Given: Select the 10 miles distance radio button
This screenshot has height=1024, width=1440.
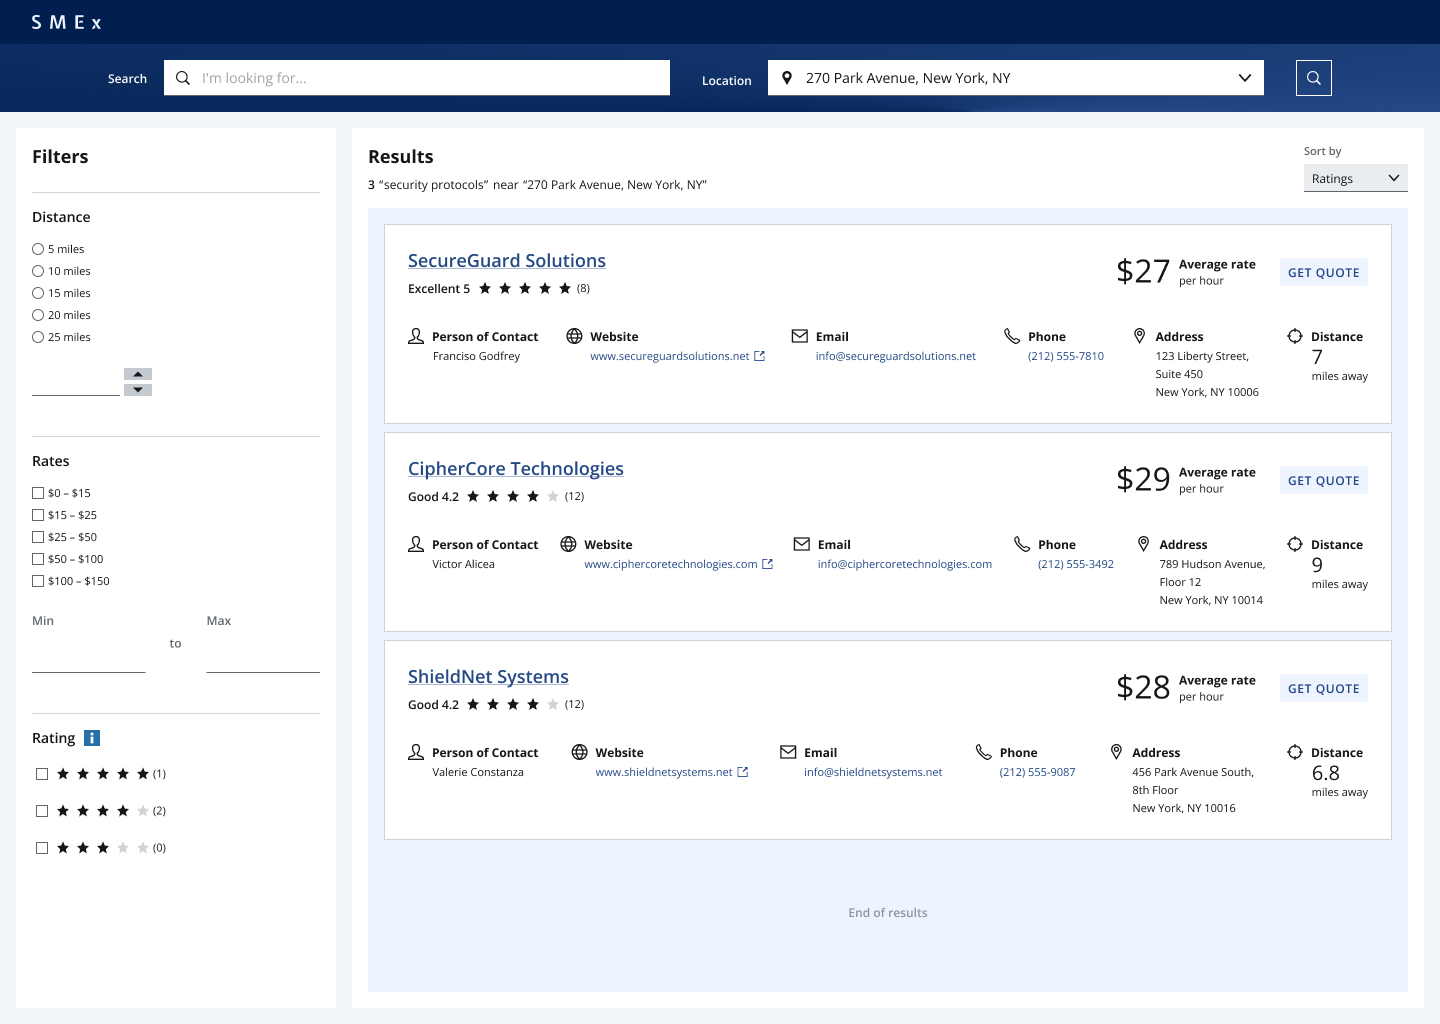Looking at the screenshot, I should 38,271.
